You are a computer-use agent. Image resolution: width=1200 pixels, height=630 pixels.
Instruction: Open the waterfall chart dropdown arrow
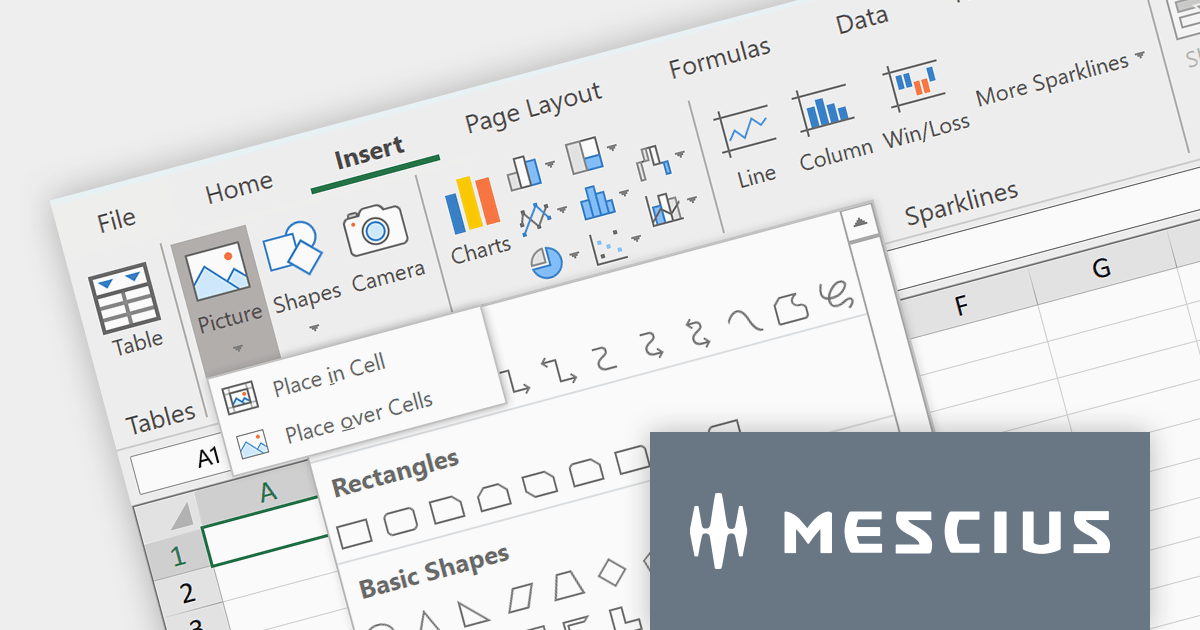click(x=679, y=155)
